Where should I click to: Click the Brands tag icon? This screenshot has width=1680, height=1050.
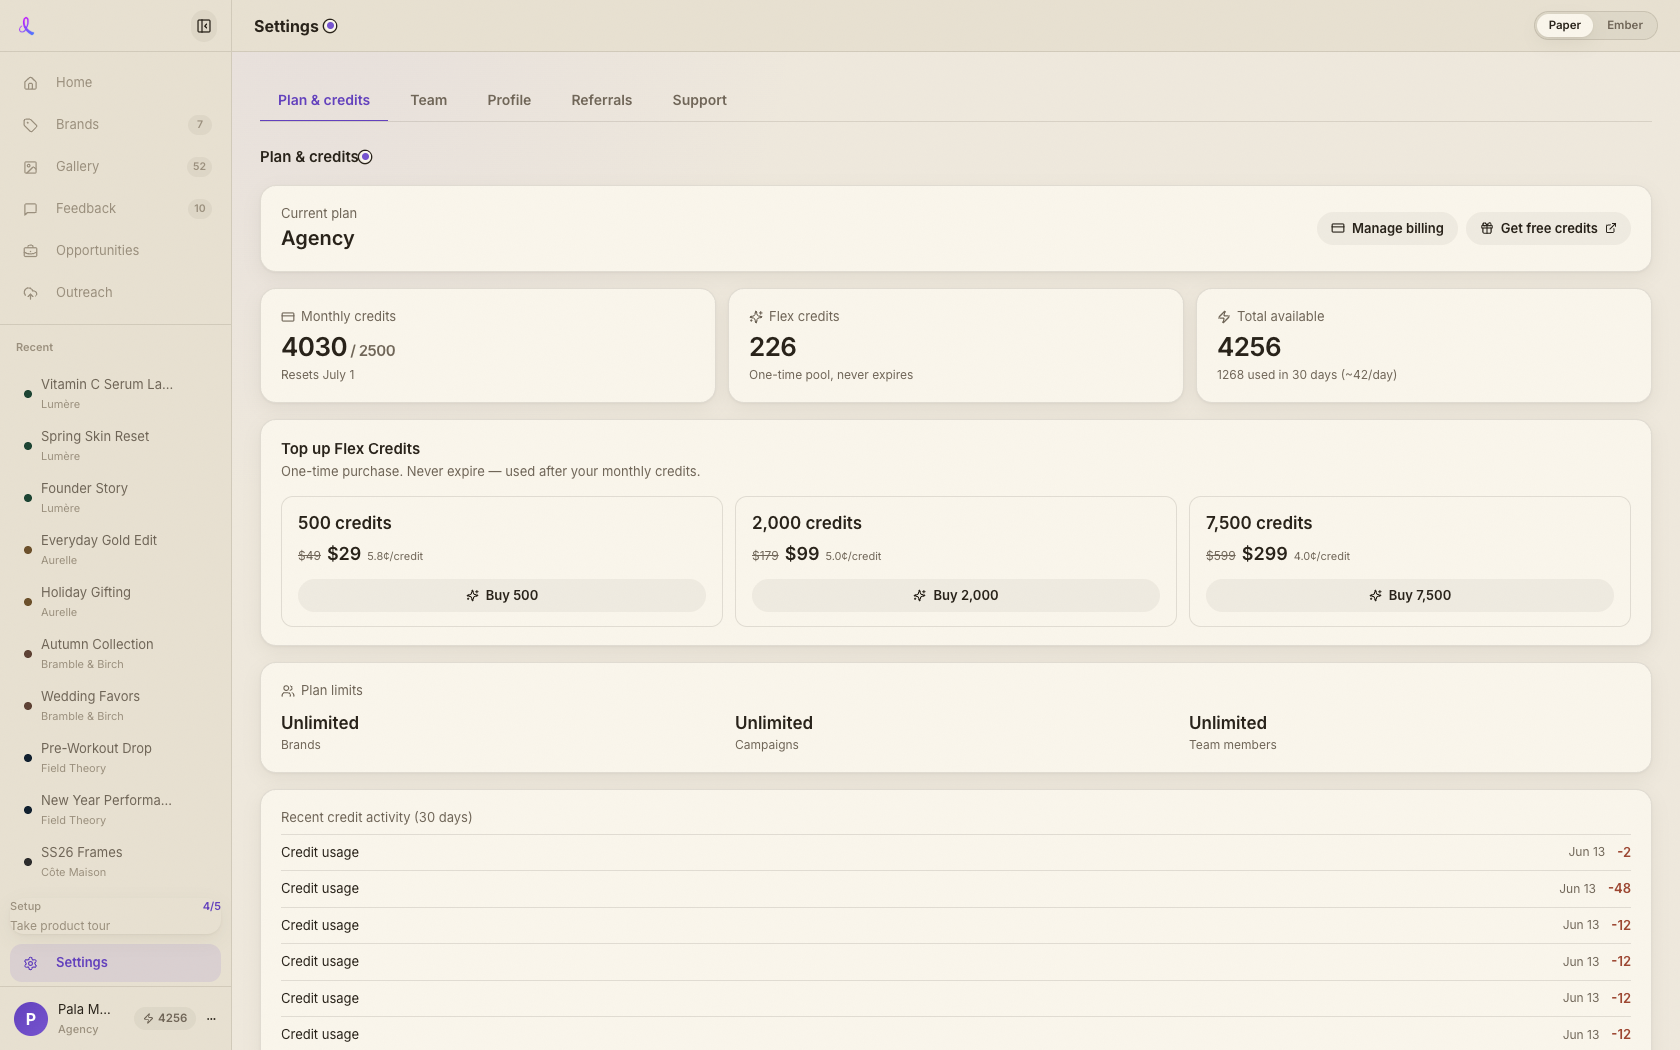coord(31,125)
